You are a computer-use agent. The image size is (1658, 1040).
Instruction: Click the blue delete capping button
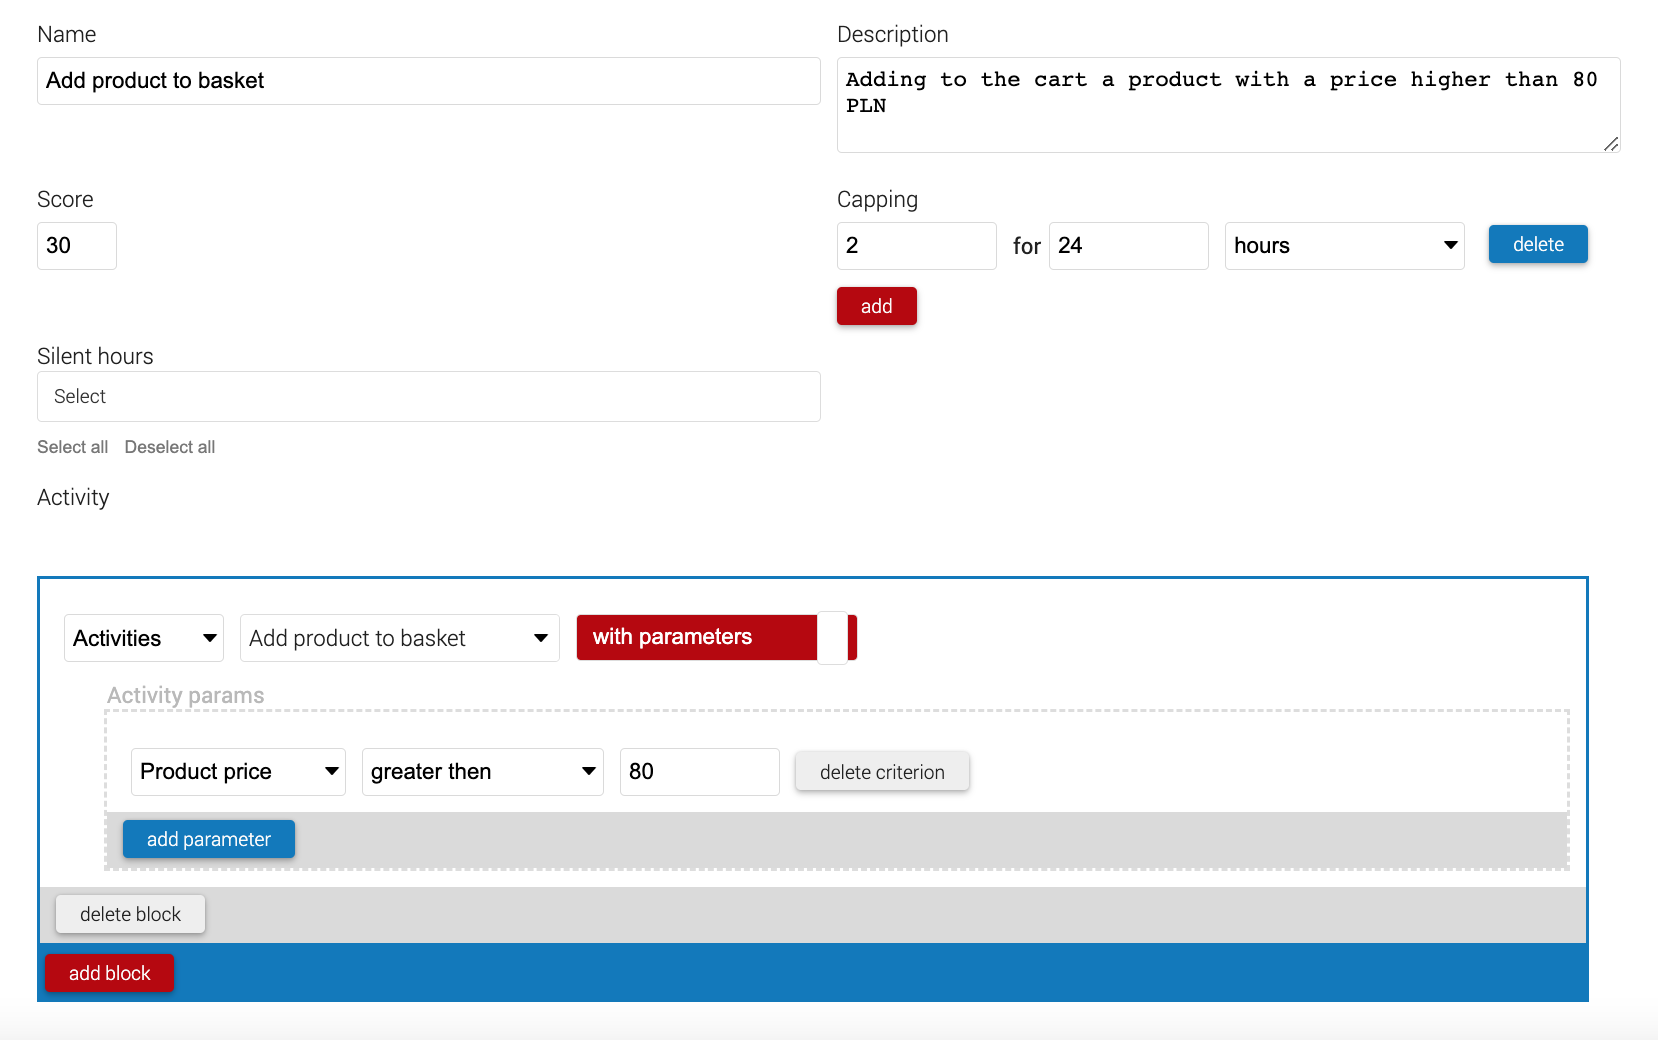click(1538, 244)
